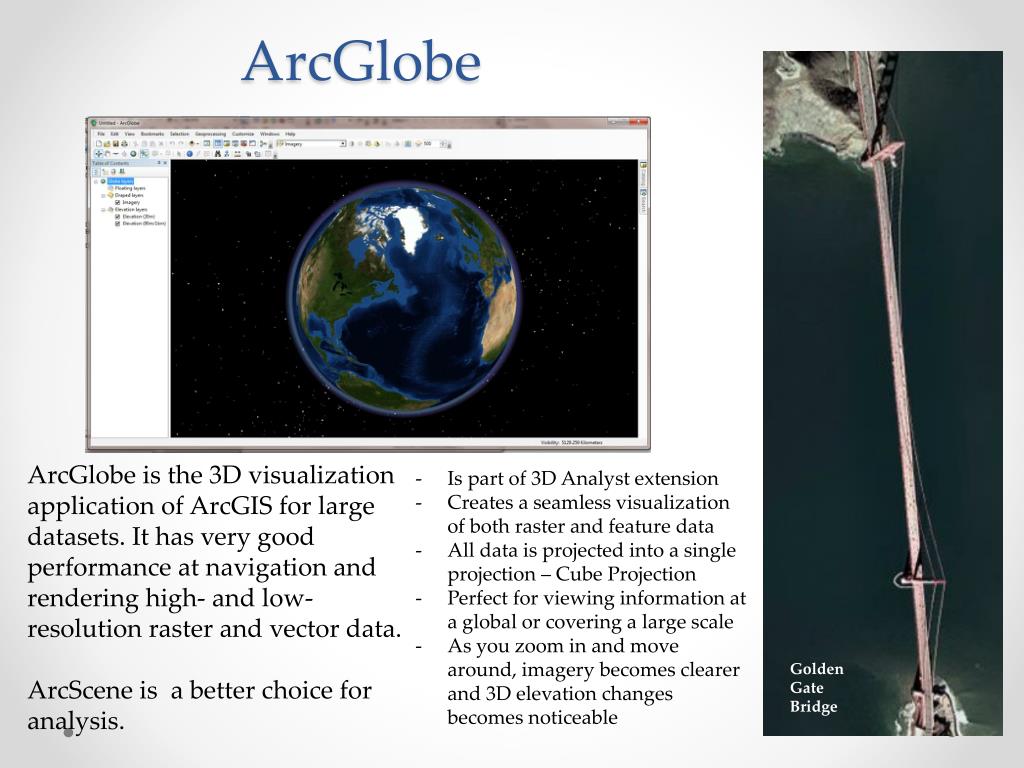
Task: Click the 'Golden Gate Bridge' caption text
Action: 816,687
